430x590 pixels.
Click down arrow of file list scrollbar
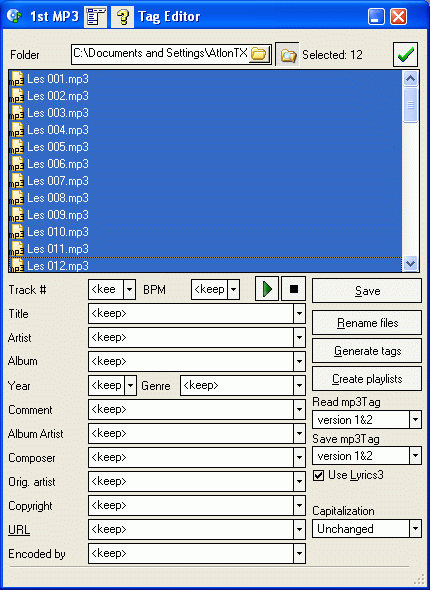click(410, 263)
